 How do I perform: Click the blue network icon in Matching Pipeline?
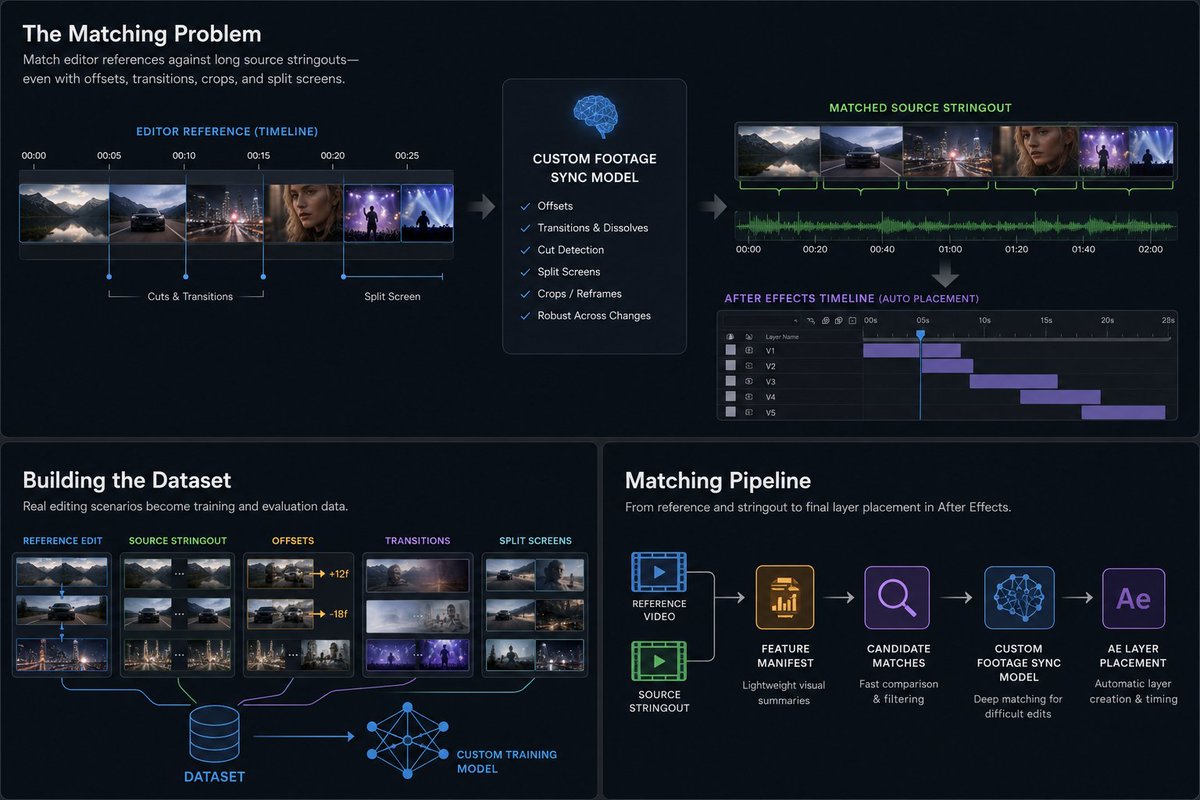(x=1018, y=598)
